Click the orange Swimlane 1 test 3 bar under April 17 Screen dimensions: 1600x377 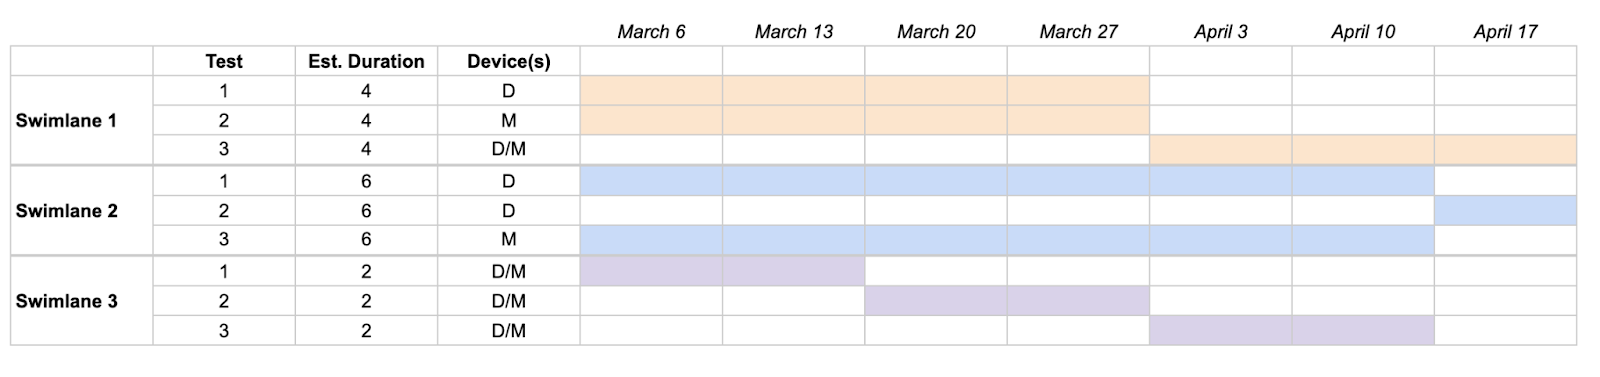coord(1505,150)
